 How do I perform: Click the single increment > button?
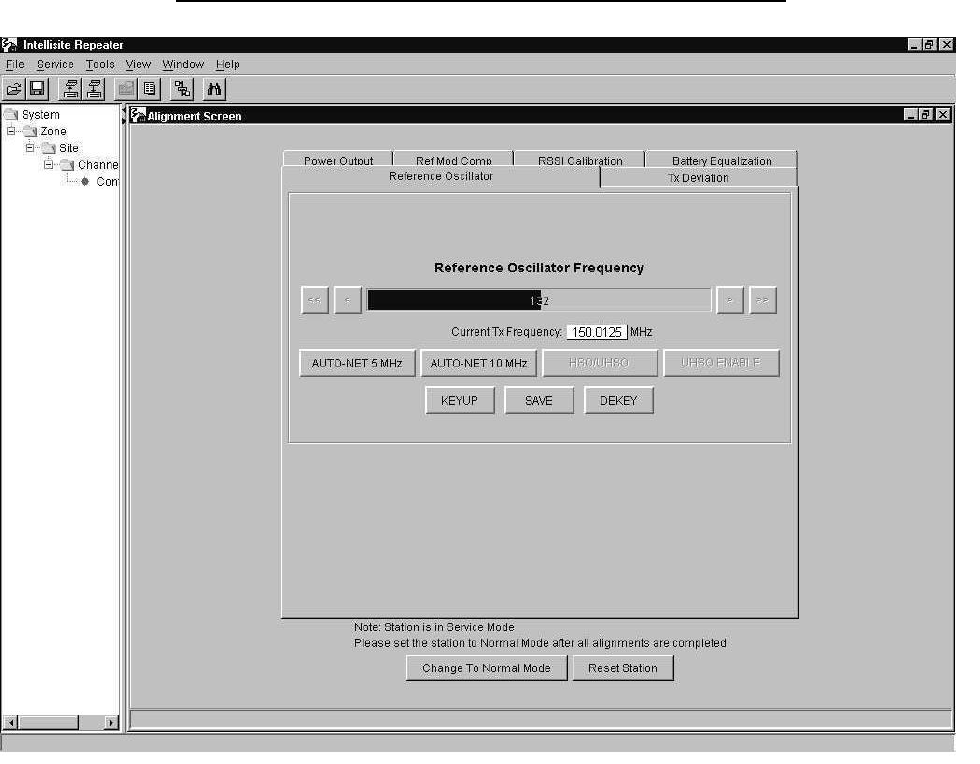pyautogui.click(x=729, y=300)
